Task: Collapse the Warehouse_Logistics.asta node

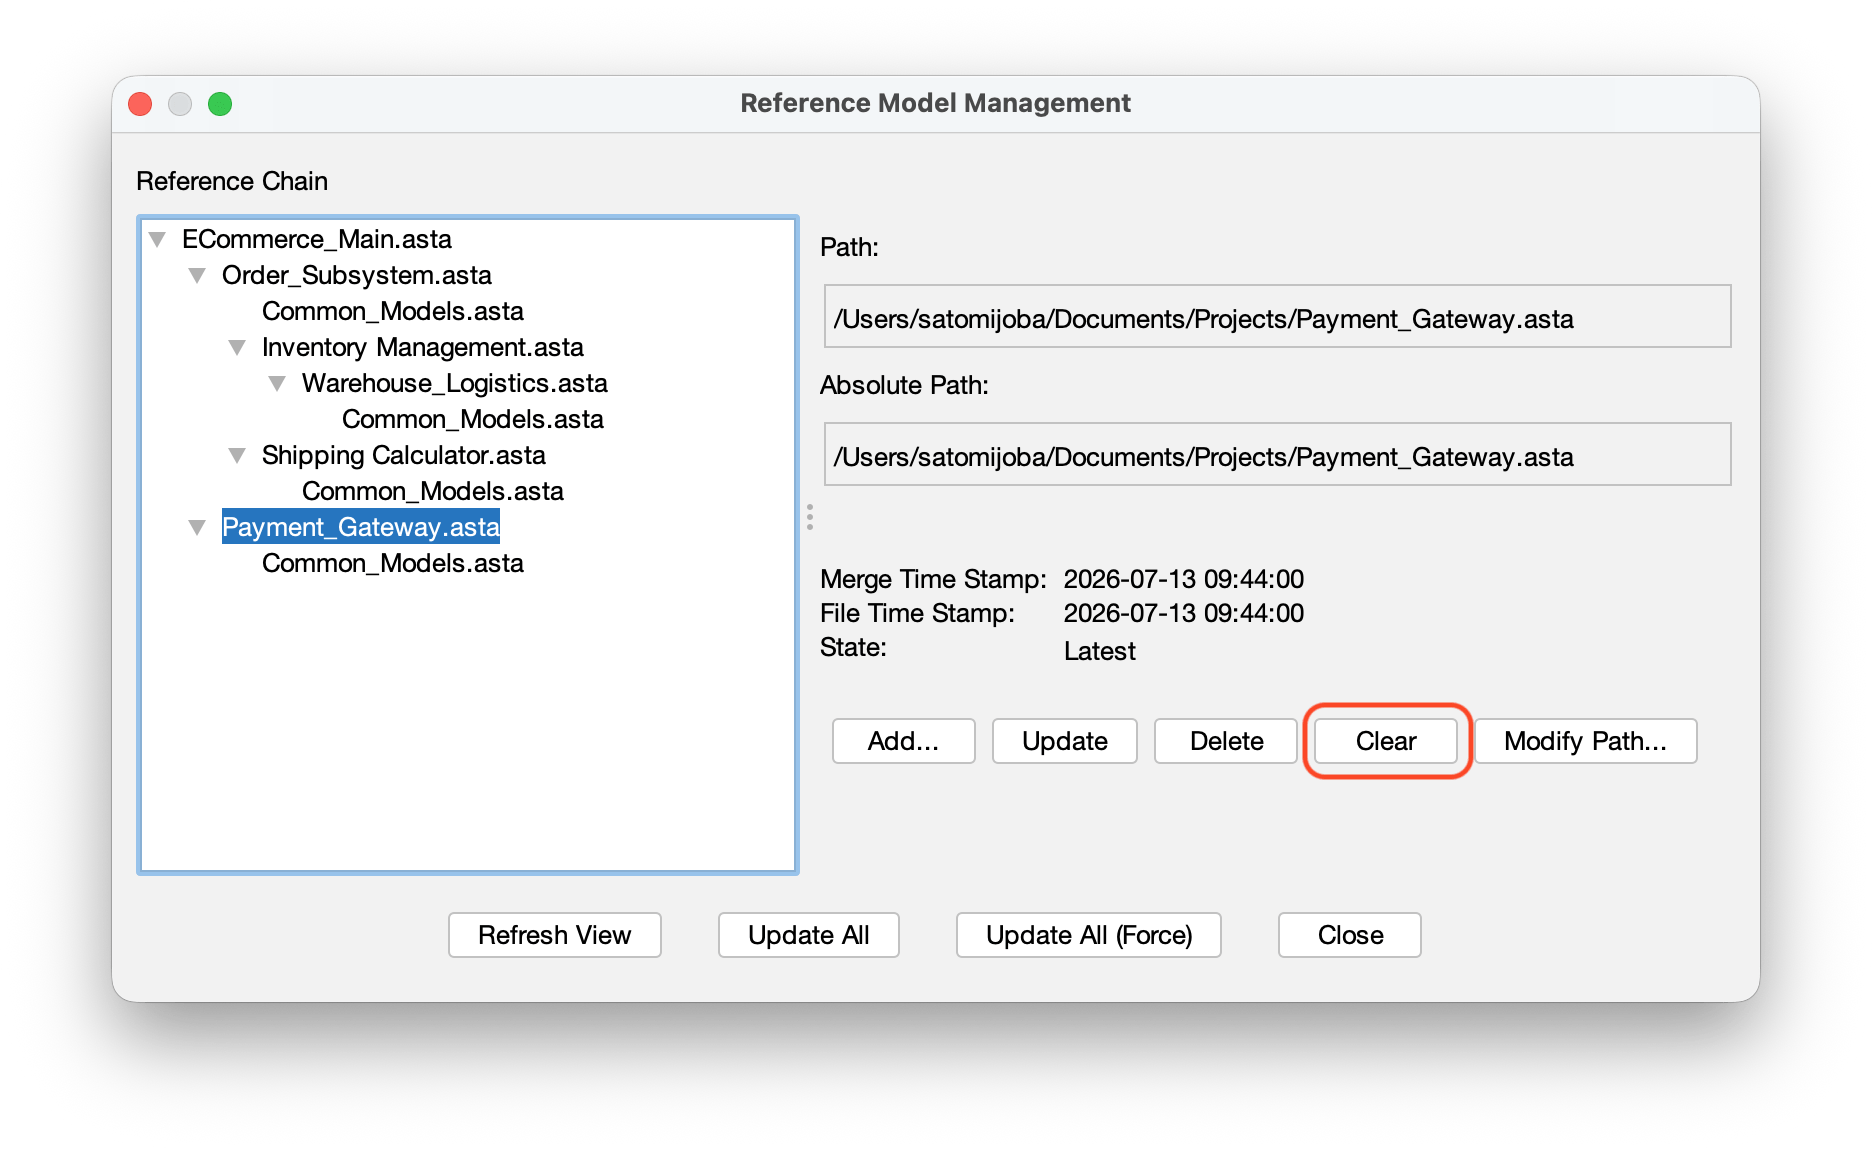Action: pos(277,384)
